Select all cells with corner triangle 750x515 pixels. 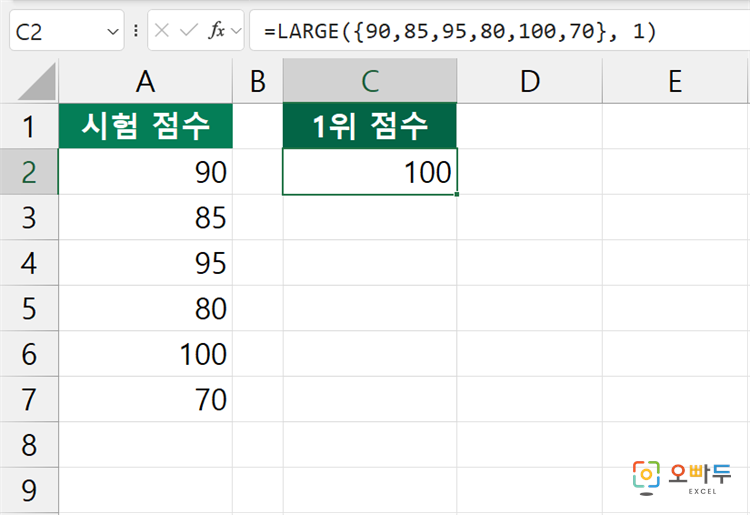[36, 82]
